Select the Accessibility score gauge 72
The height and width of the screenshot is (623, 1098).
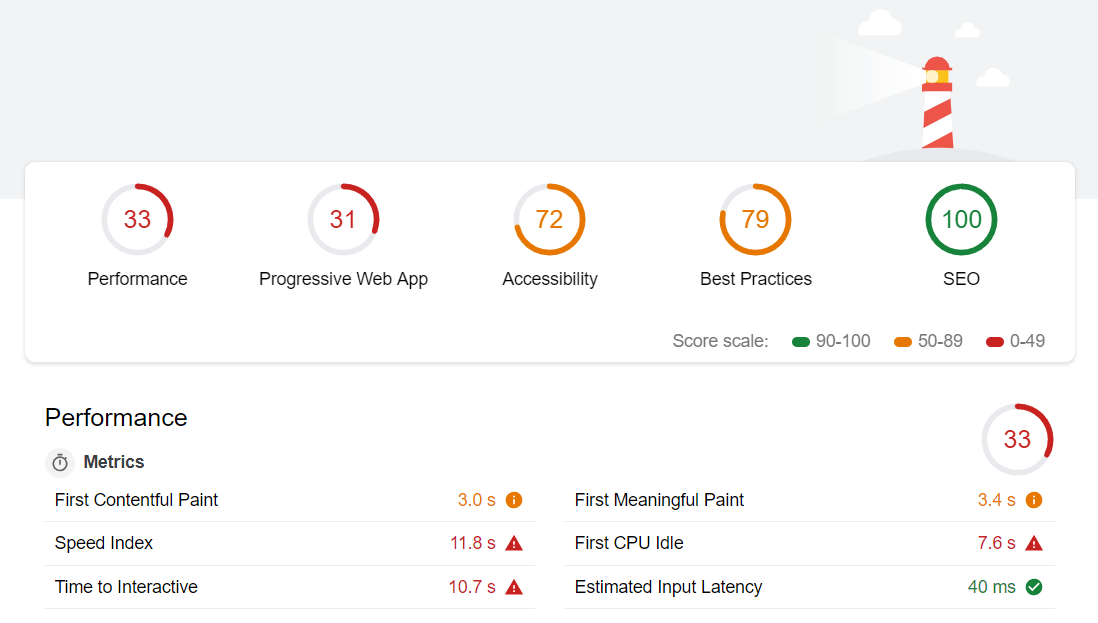click(549, 219)
